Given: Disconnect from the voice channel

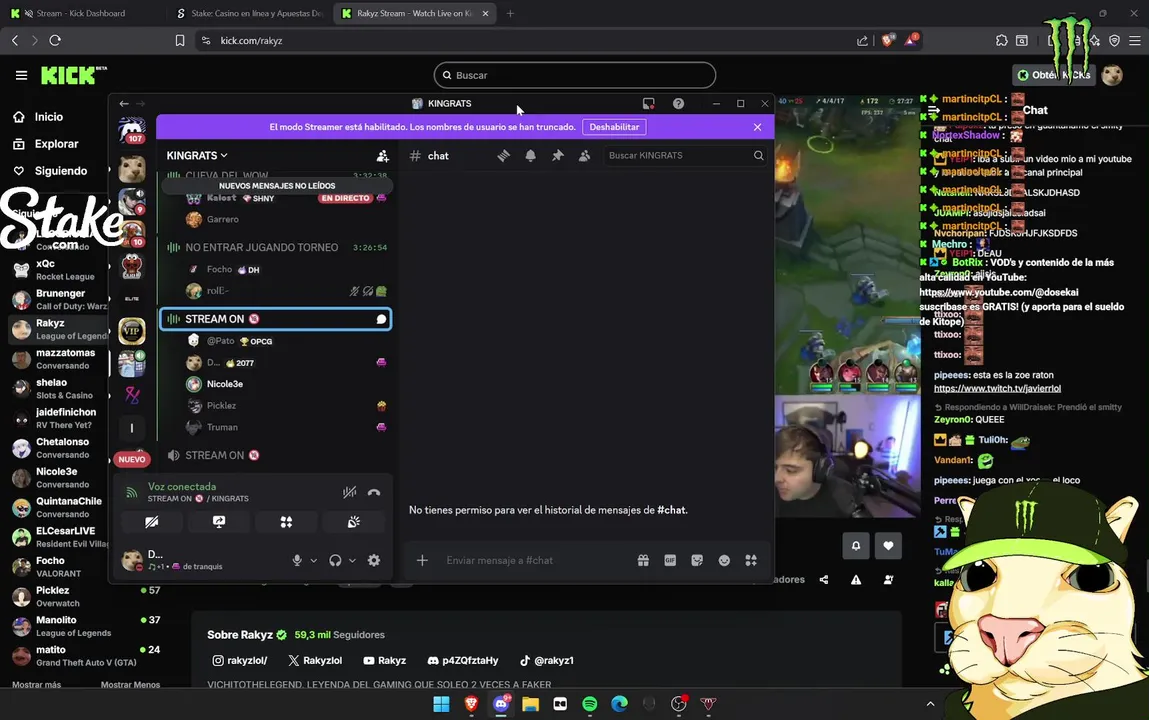Looking at the screenshot, I should pos(374,492).
